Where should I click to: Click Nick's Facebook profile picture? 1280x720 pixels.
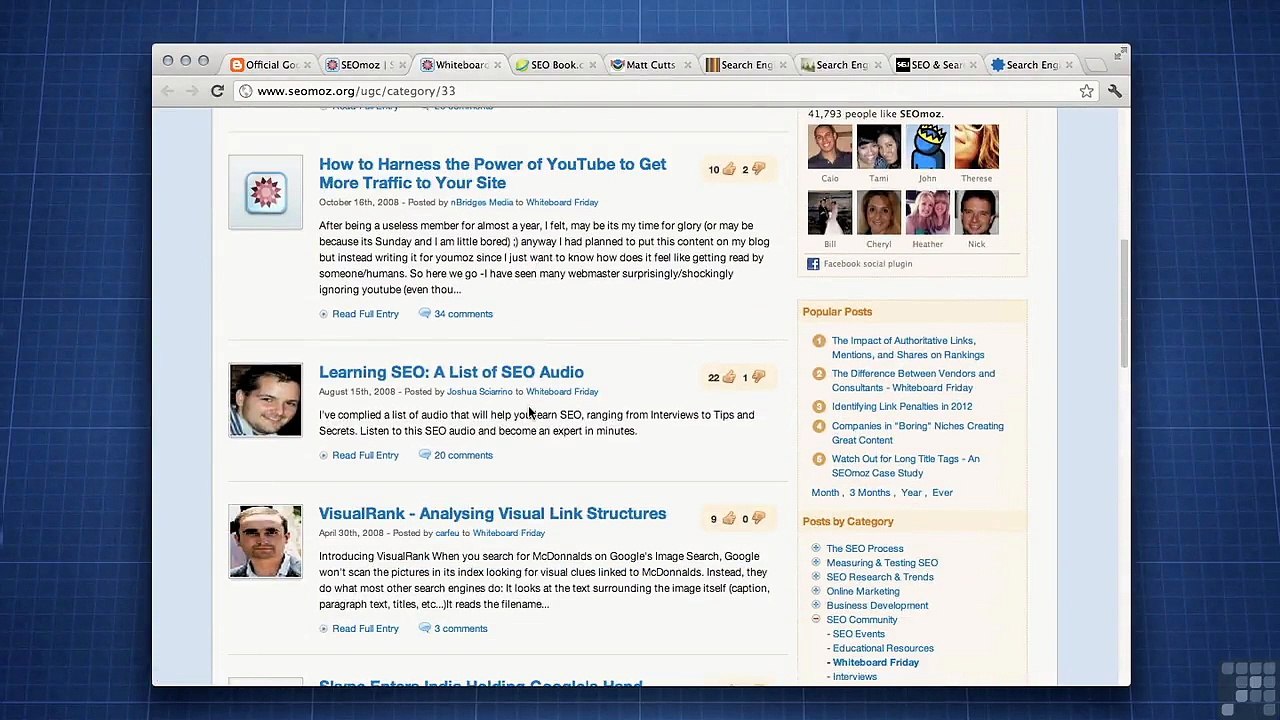pyautogui.click(x=976, y=212)
